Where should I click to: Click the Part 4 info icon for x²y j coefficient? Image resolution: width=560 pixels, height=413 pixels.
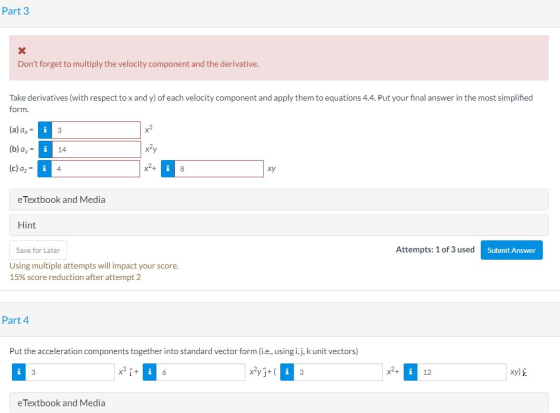point(150,372)
